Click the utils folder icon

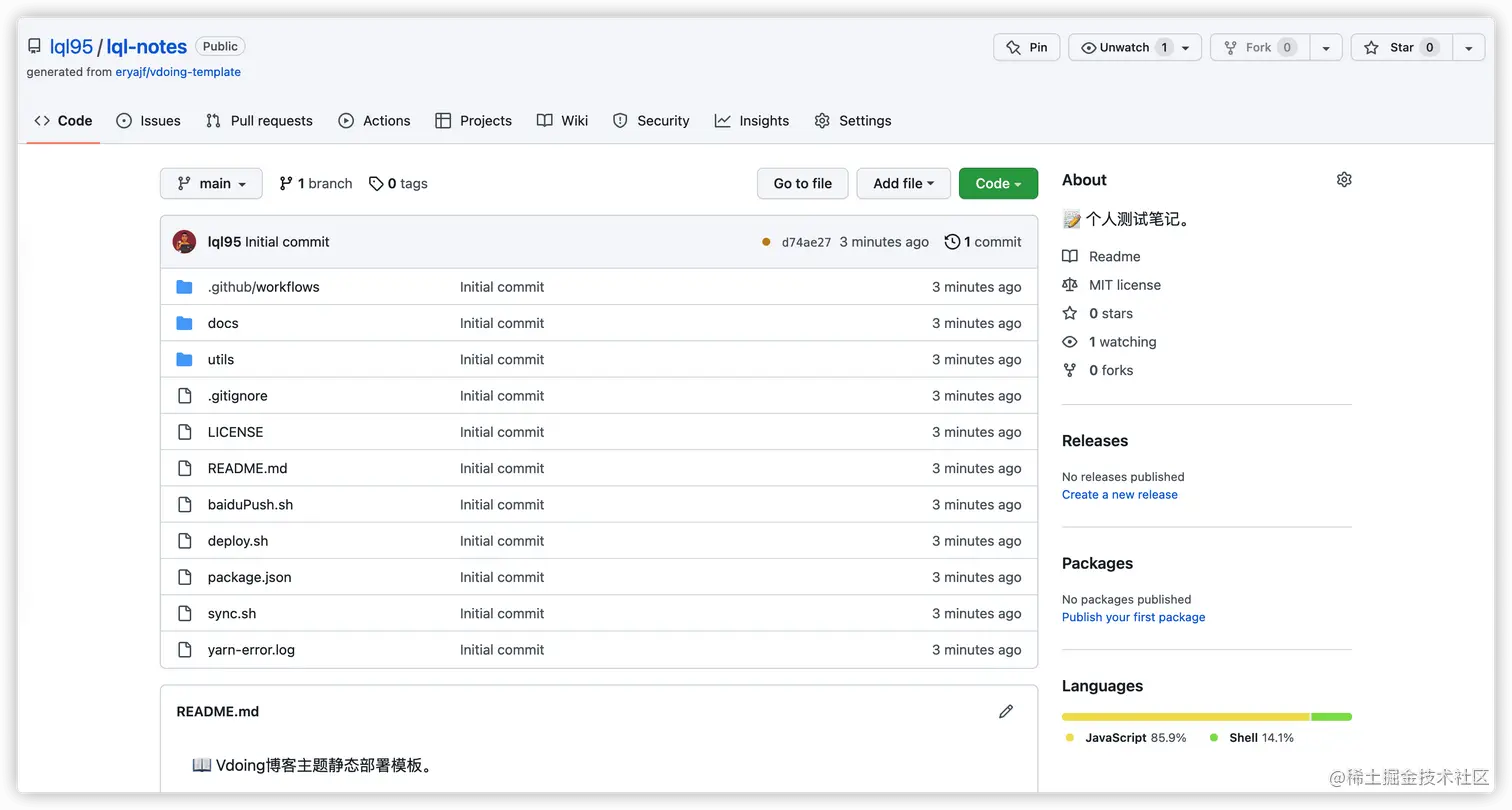pos(184,359)
